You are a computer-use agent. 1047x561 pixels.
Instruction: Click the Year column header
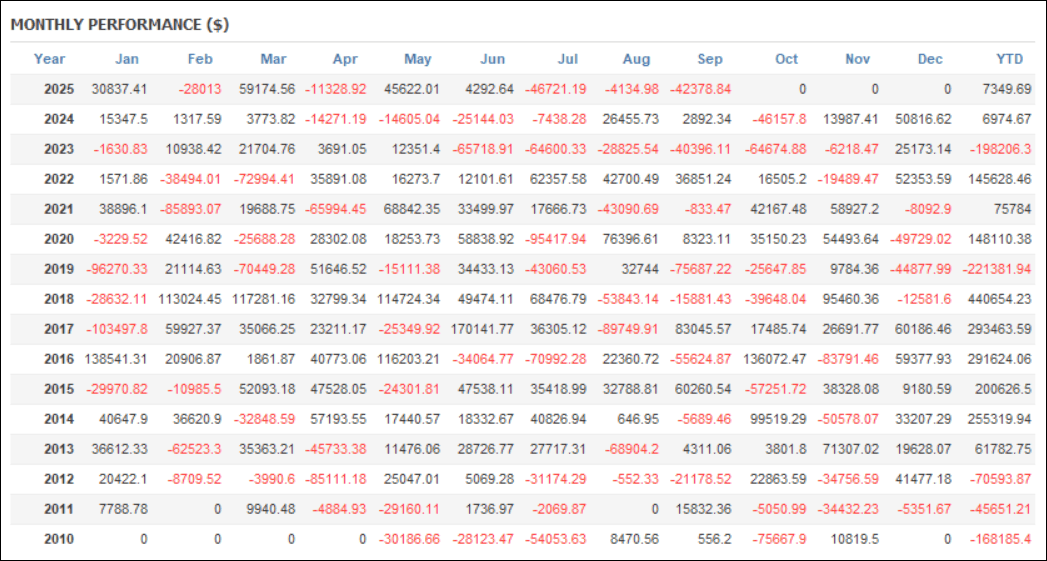[x=49, y=59]
